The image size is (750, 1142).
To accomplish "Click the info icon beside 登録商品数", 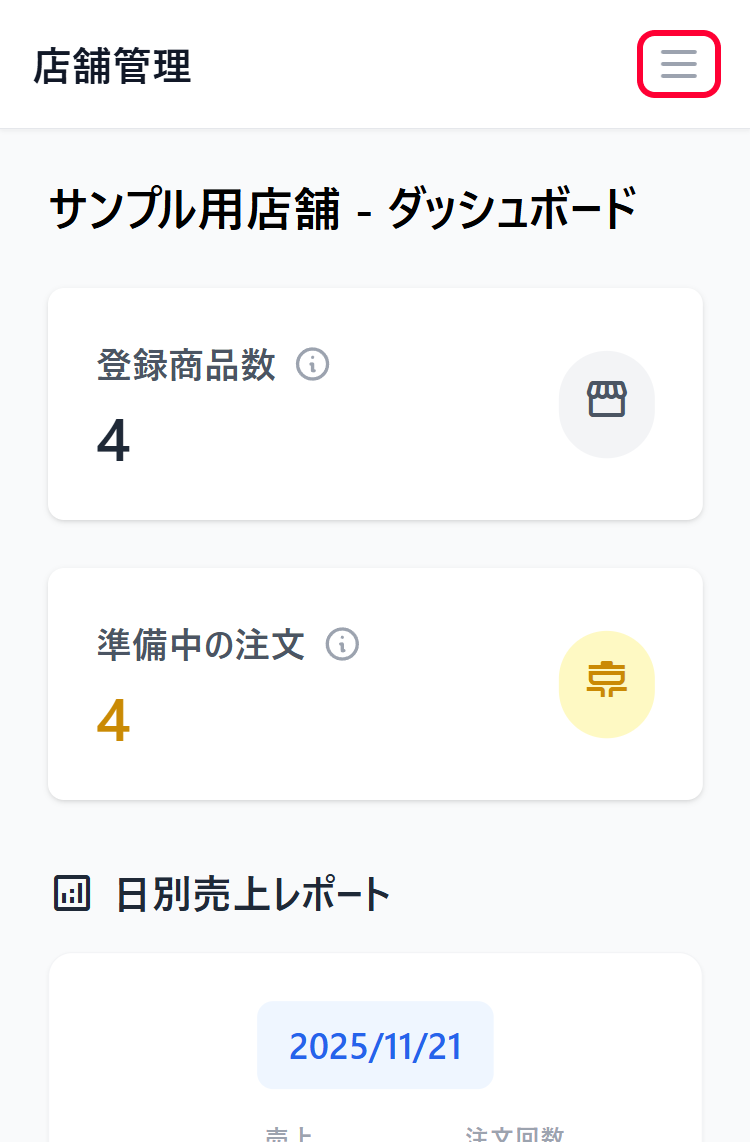I will [x=312, y=363].
